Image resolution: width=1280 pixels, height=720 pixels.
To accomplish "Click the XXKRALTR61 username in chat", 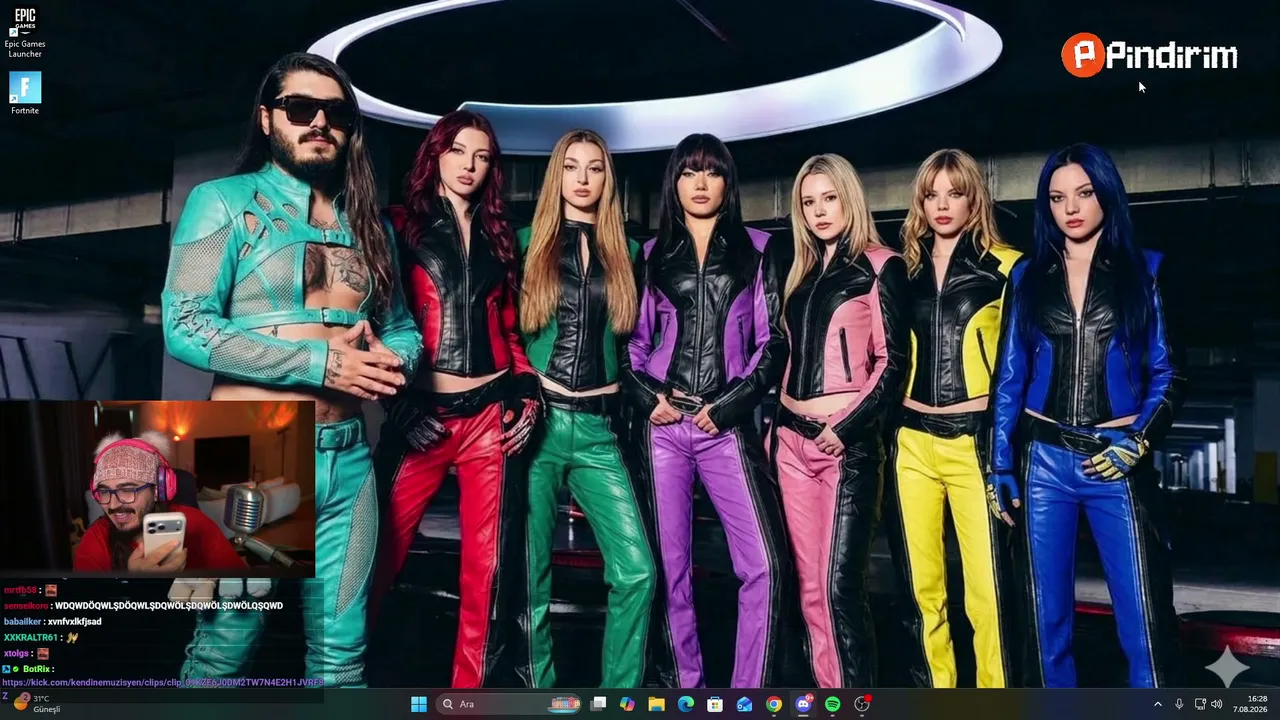I will [x=30, y=637].
